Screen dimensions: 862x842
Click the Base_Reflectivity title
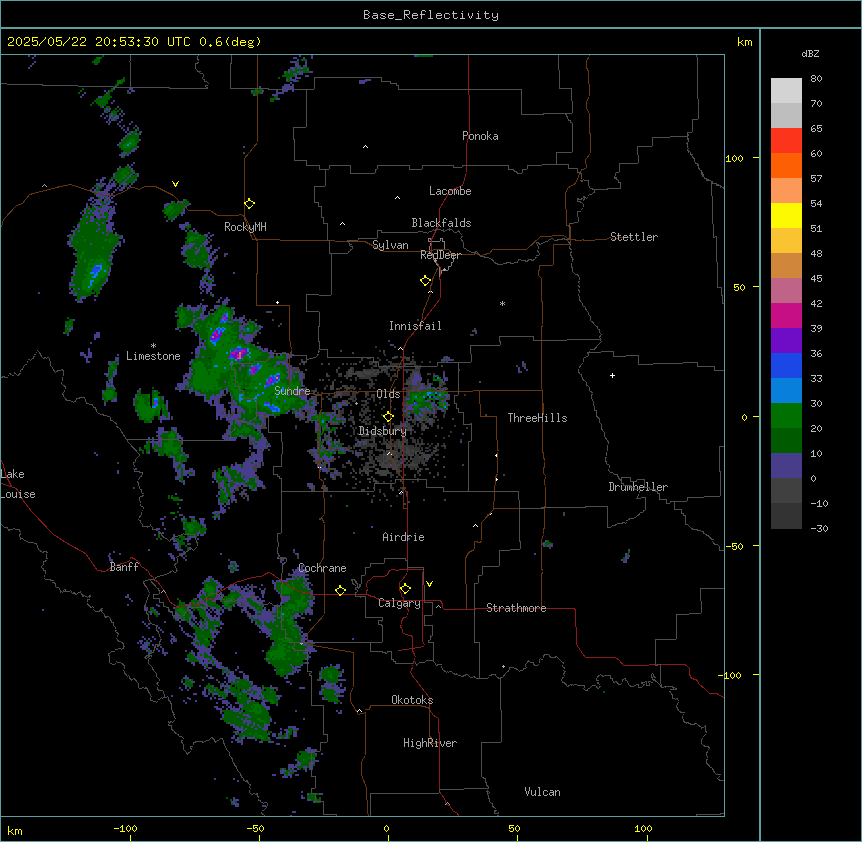[431, 15]
